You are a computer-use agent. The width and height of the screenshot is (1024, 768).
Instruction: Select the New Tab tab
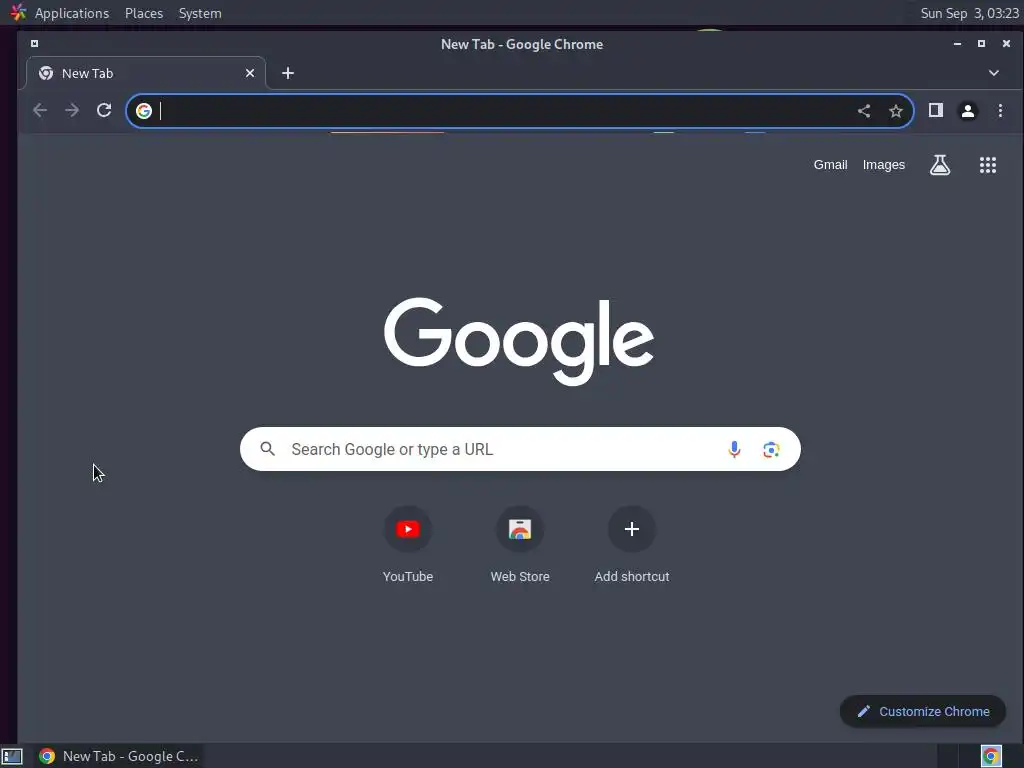(146, 73)
